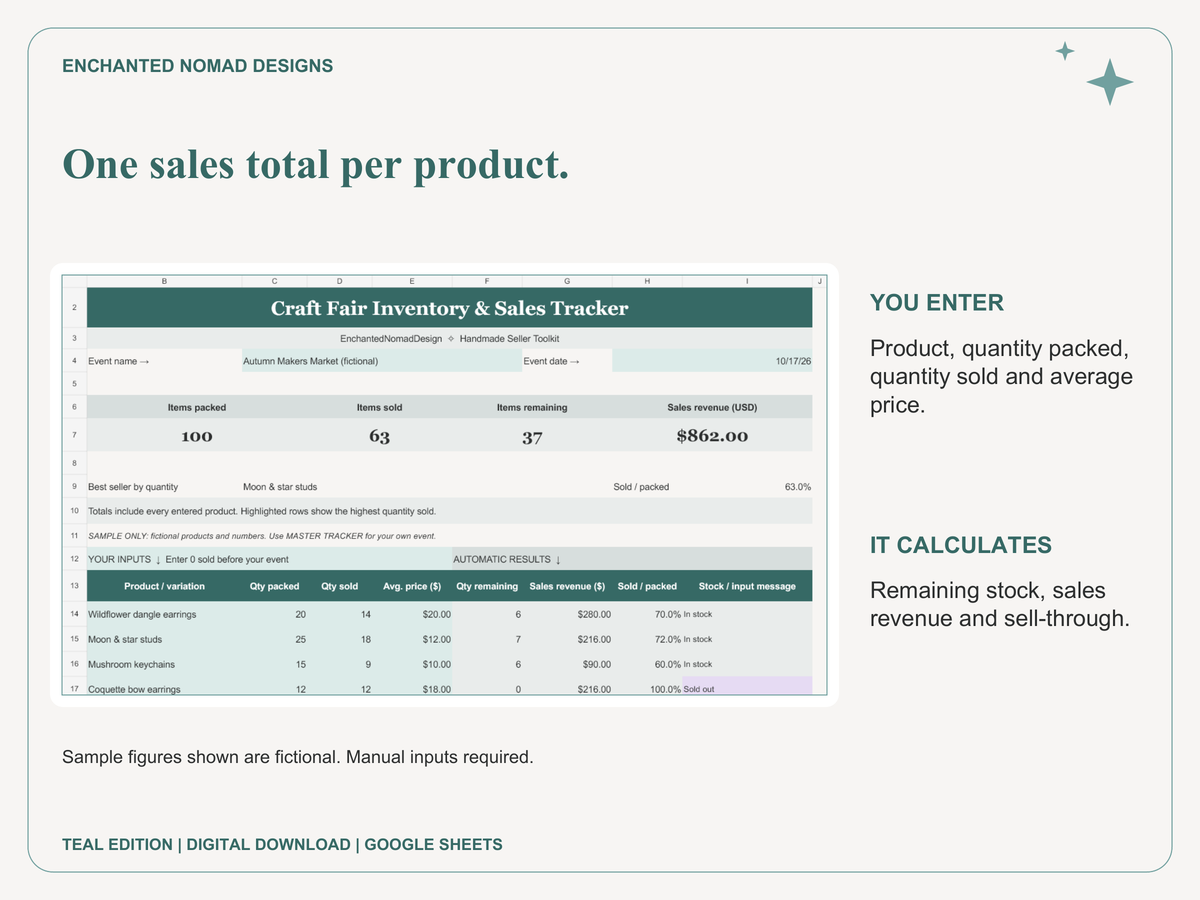Viewport: 1200px width, 900px height.
Task: Select row 13 number header
Action: point(75,586)
